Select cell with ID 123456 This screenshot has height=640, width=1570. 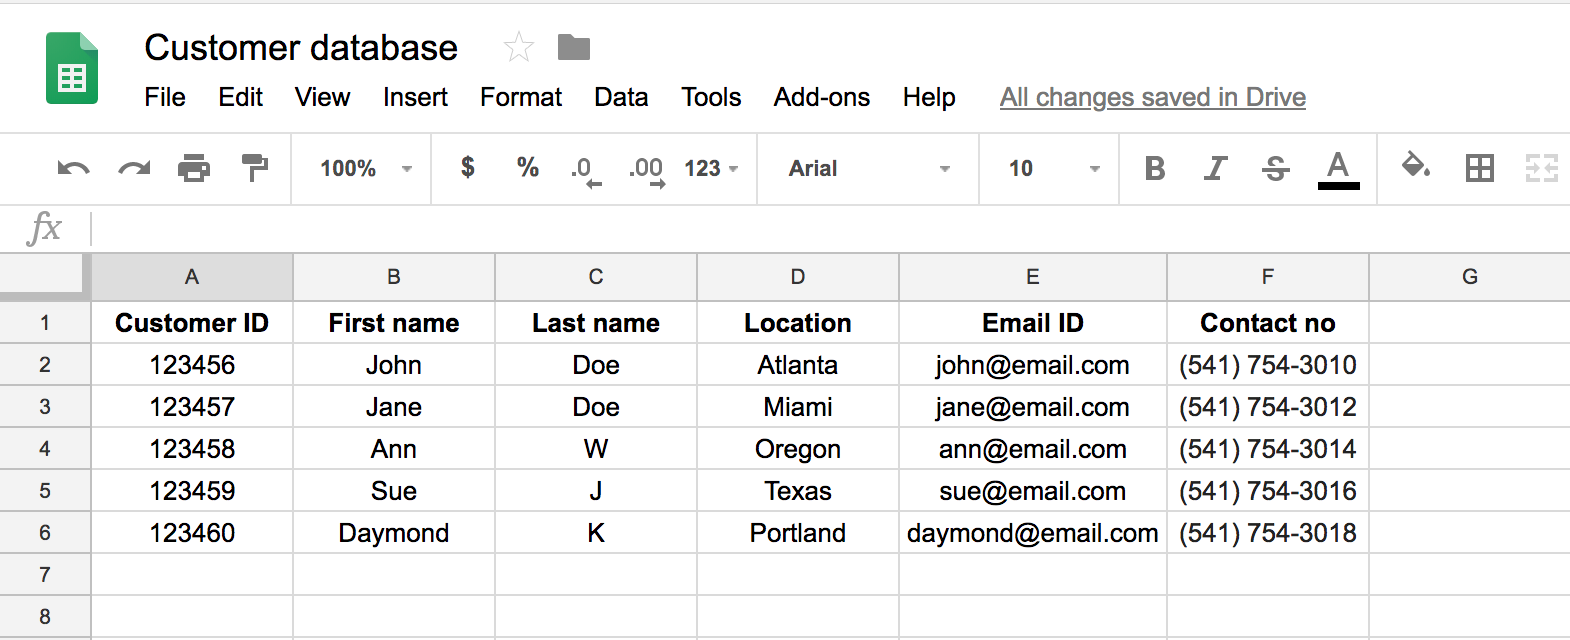tap(192, 365)
